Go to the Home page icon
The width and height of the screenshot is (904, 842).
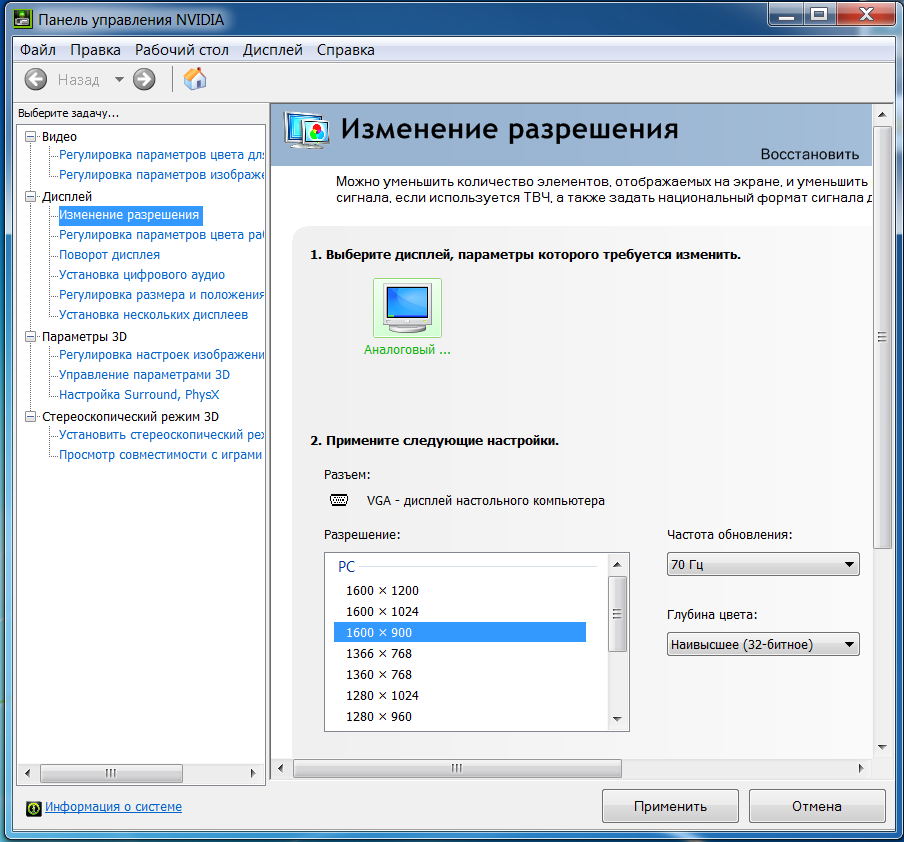pos(195,79)
